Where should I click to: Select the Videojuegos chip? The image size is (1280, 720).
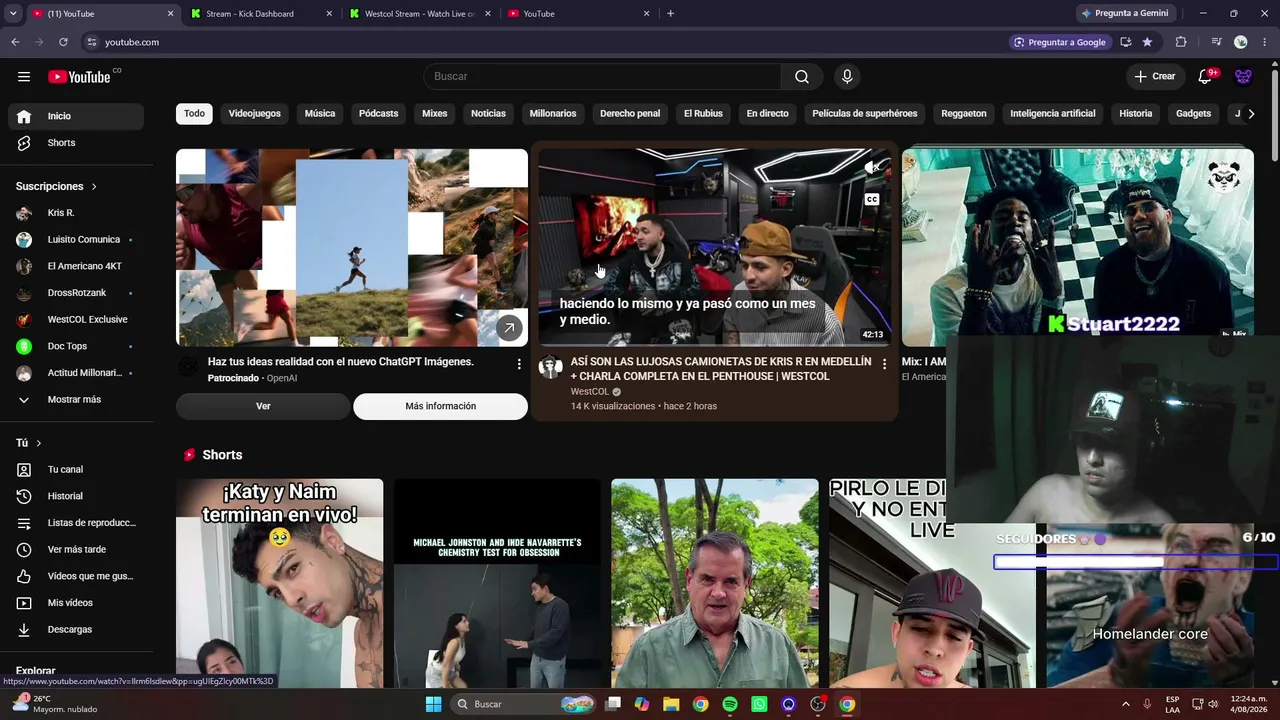click(x=255, y=114)
